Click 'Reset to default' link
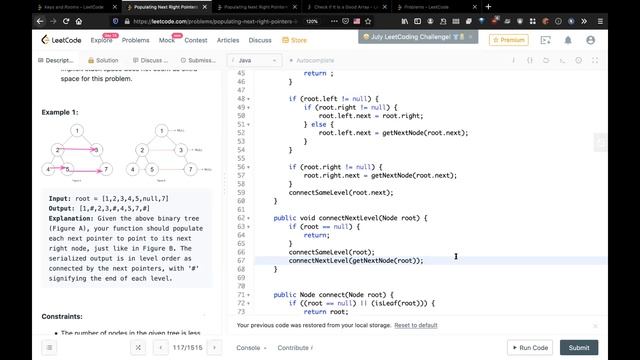640x360 pixels. coord(416,325)
